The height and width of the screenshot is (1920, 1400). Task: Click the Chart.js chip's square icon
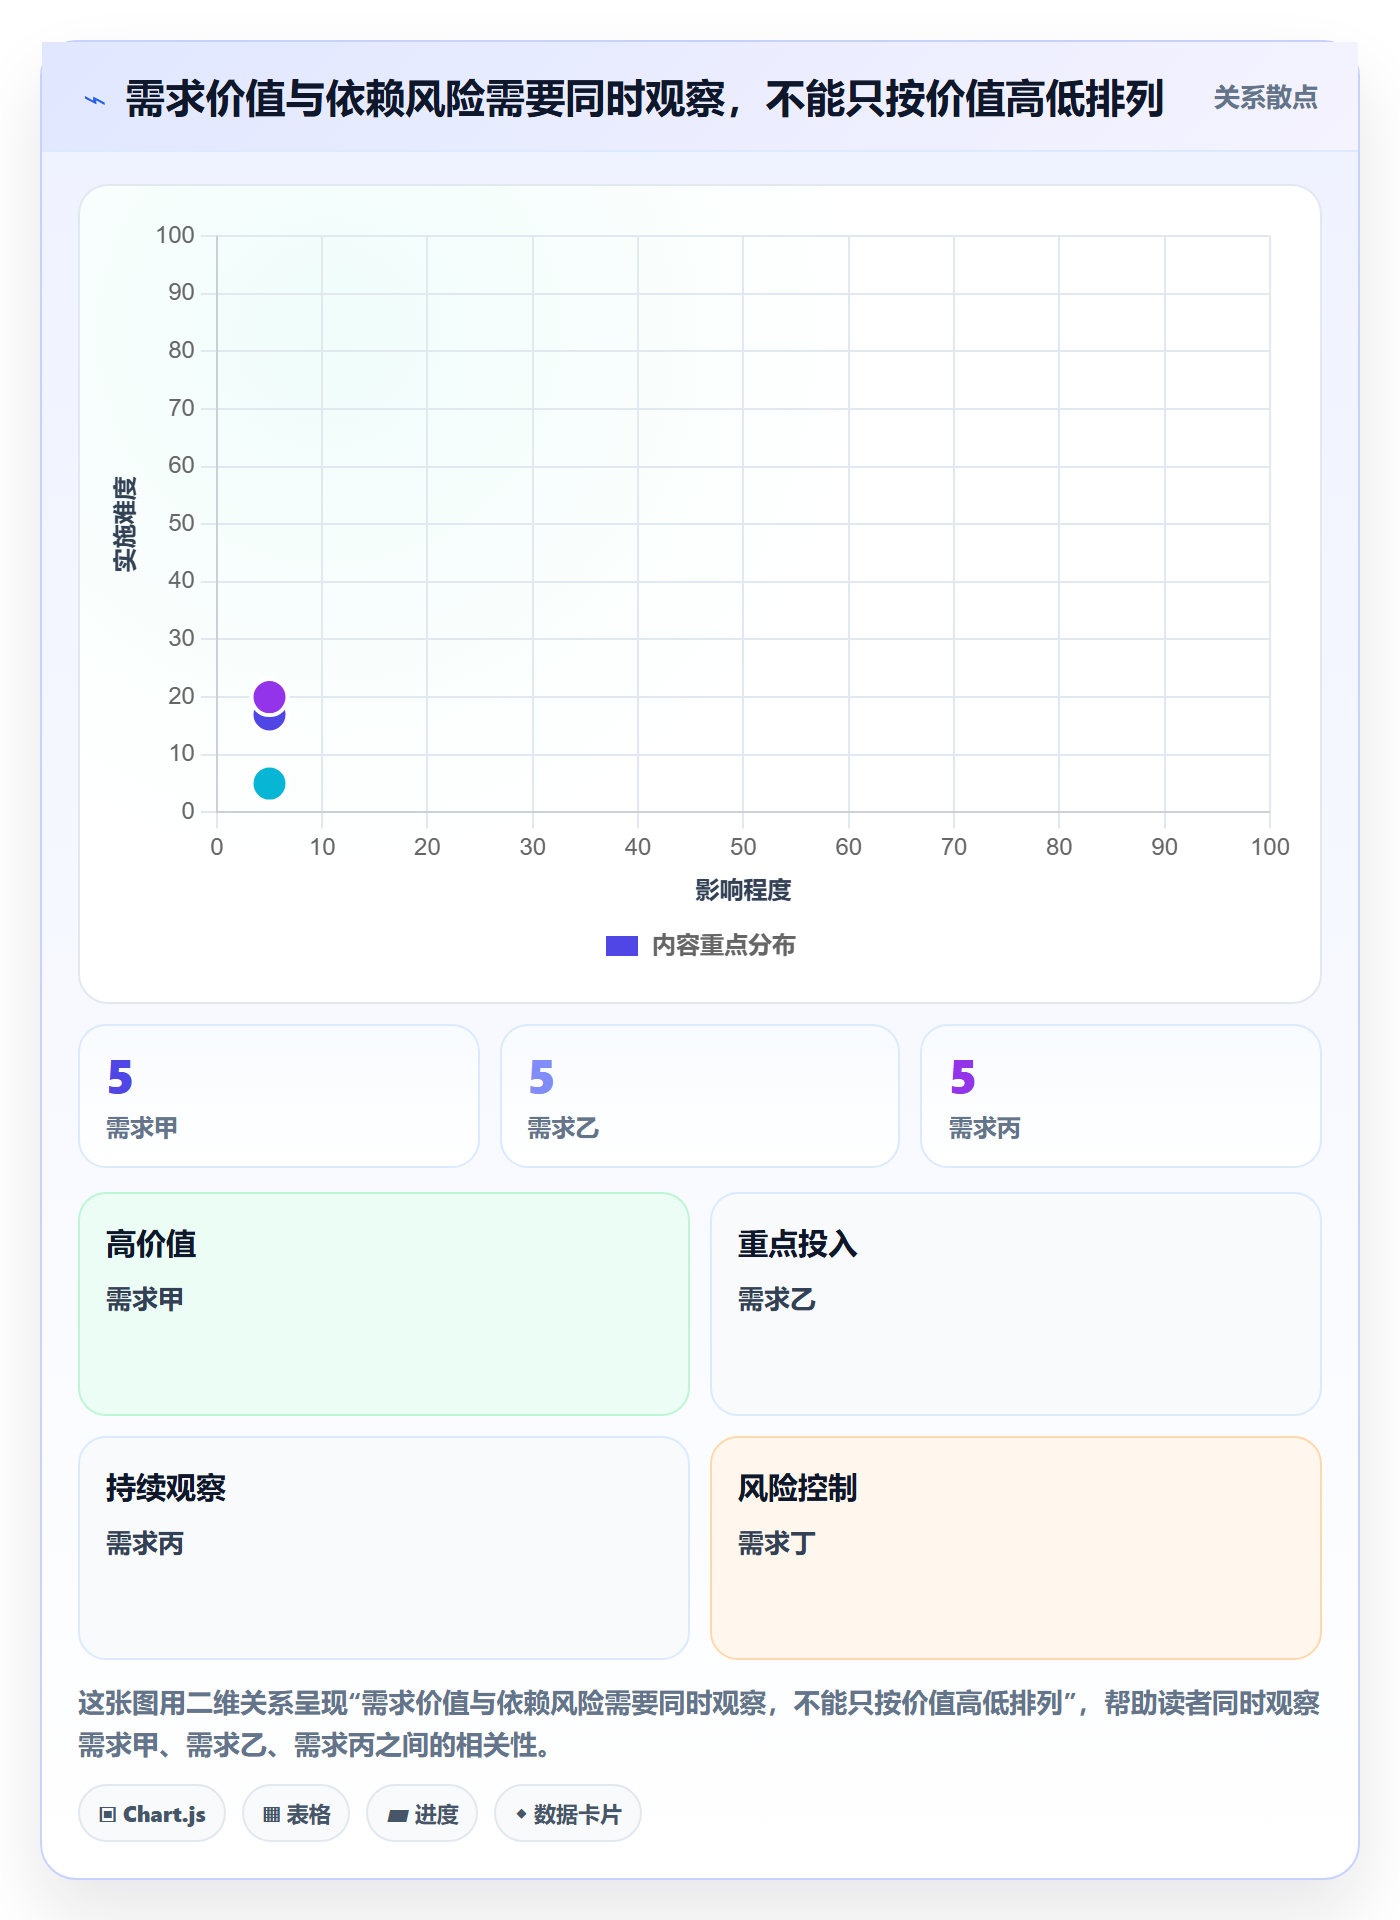tap(108, 1815)
